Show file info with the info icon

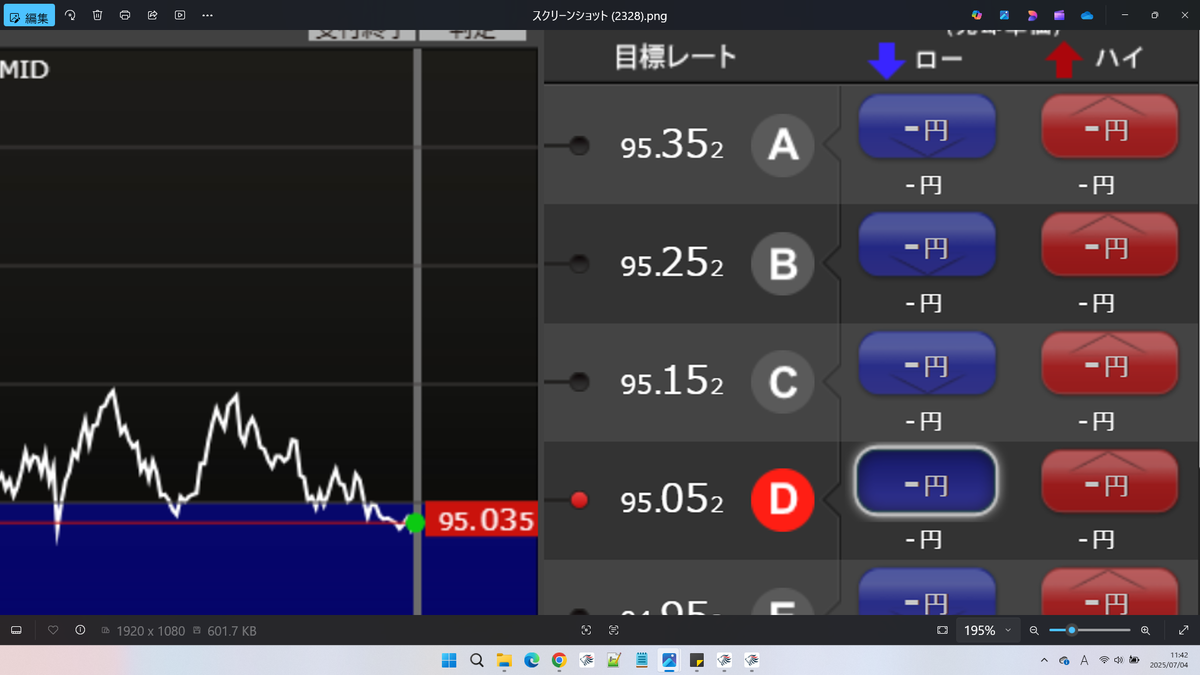pyautogui.click(x=80, y=630)
